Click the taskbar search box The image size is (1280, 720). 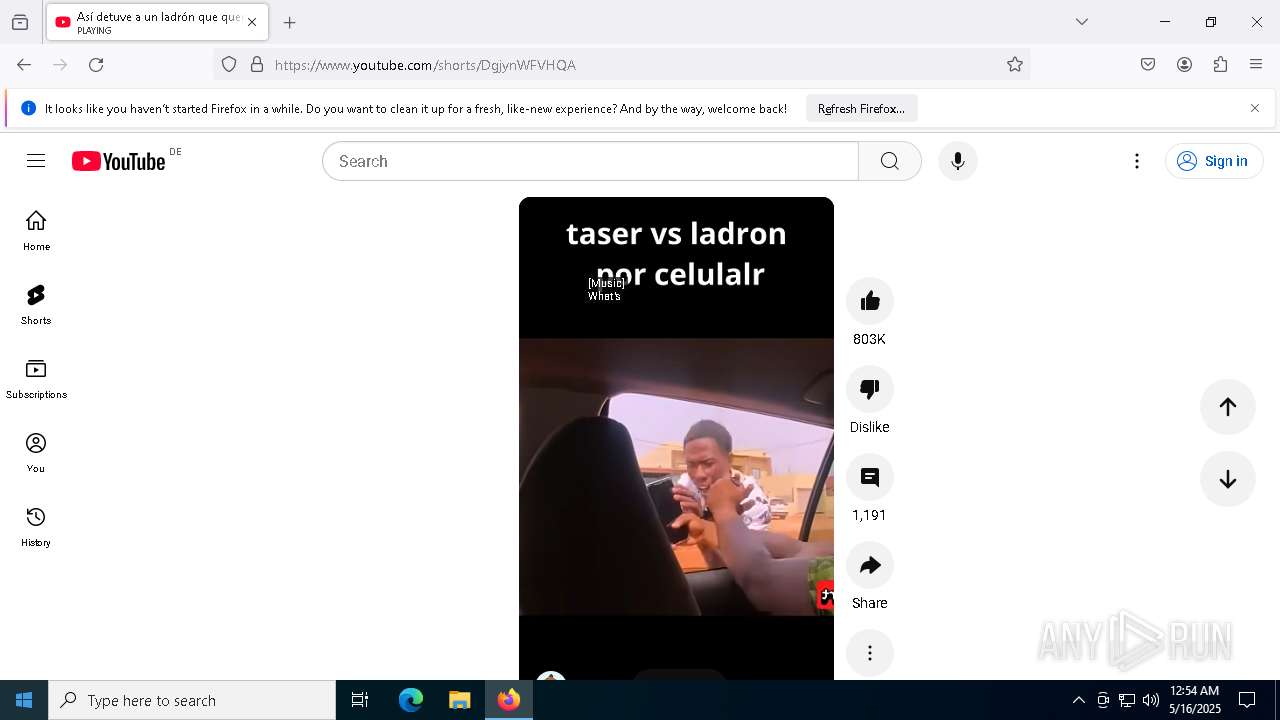192,700
